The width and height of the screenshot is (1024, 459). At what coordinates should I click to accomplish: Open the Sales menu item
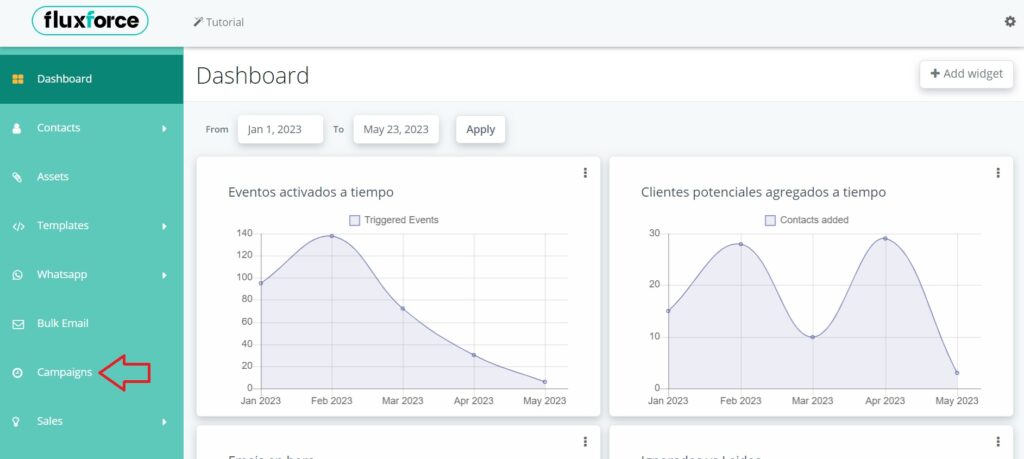91,422
